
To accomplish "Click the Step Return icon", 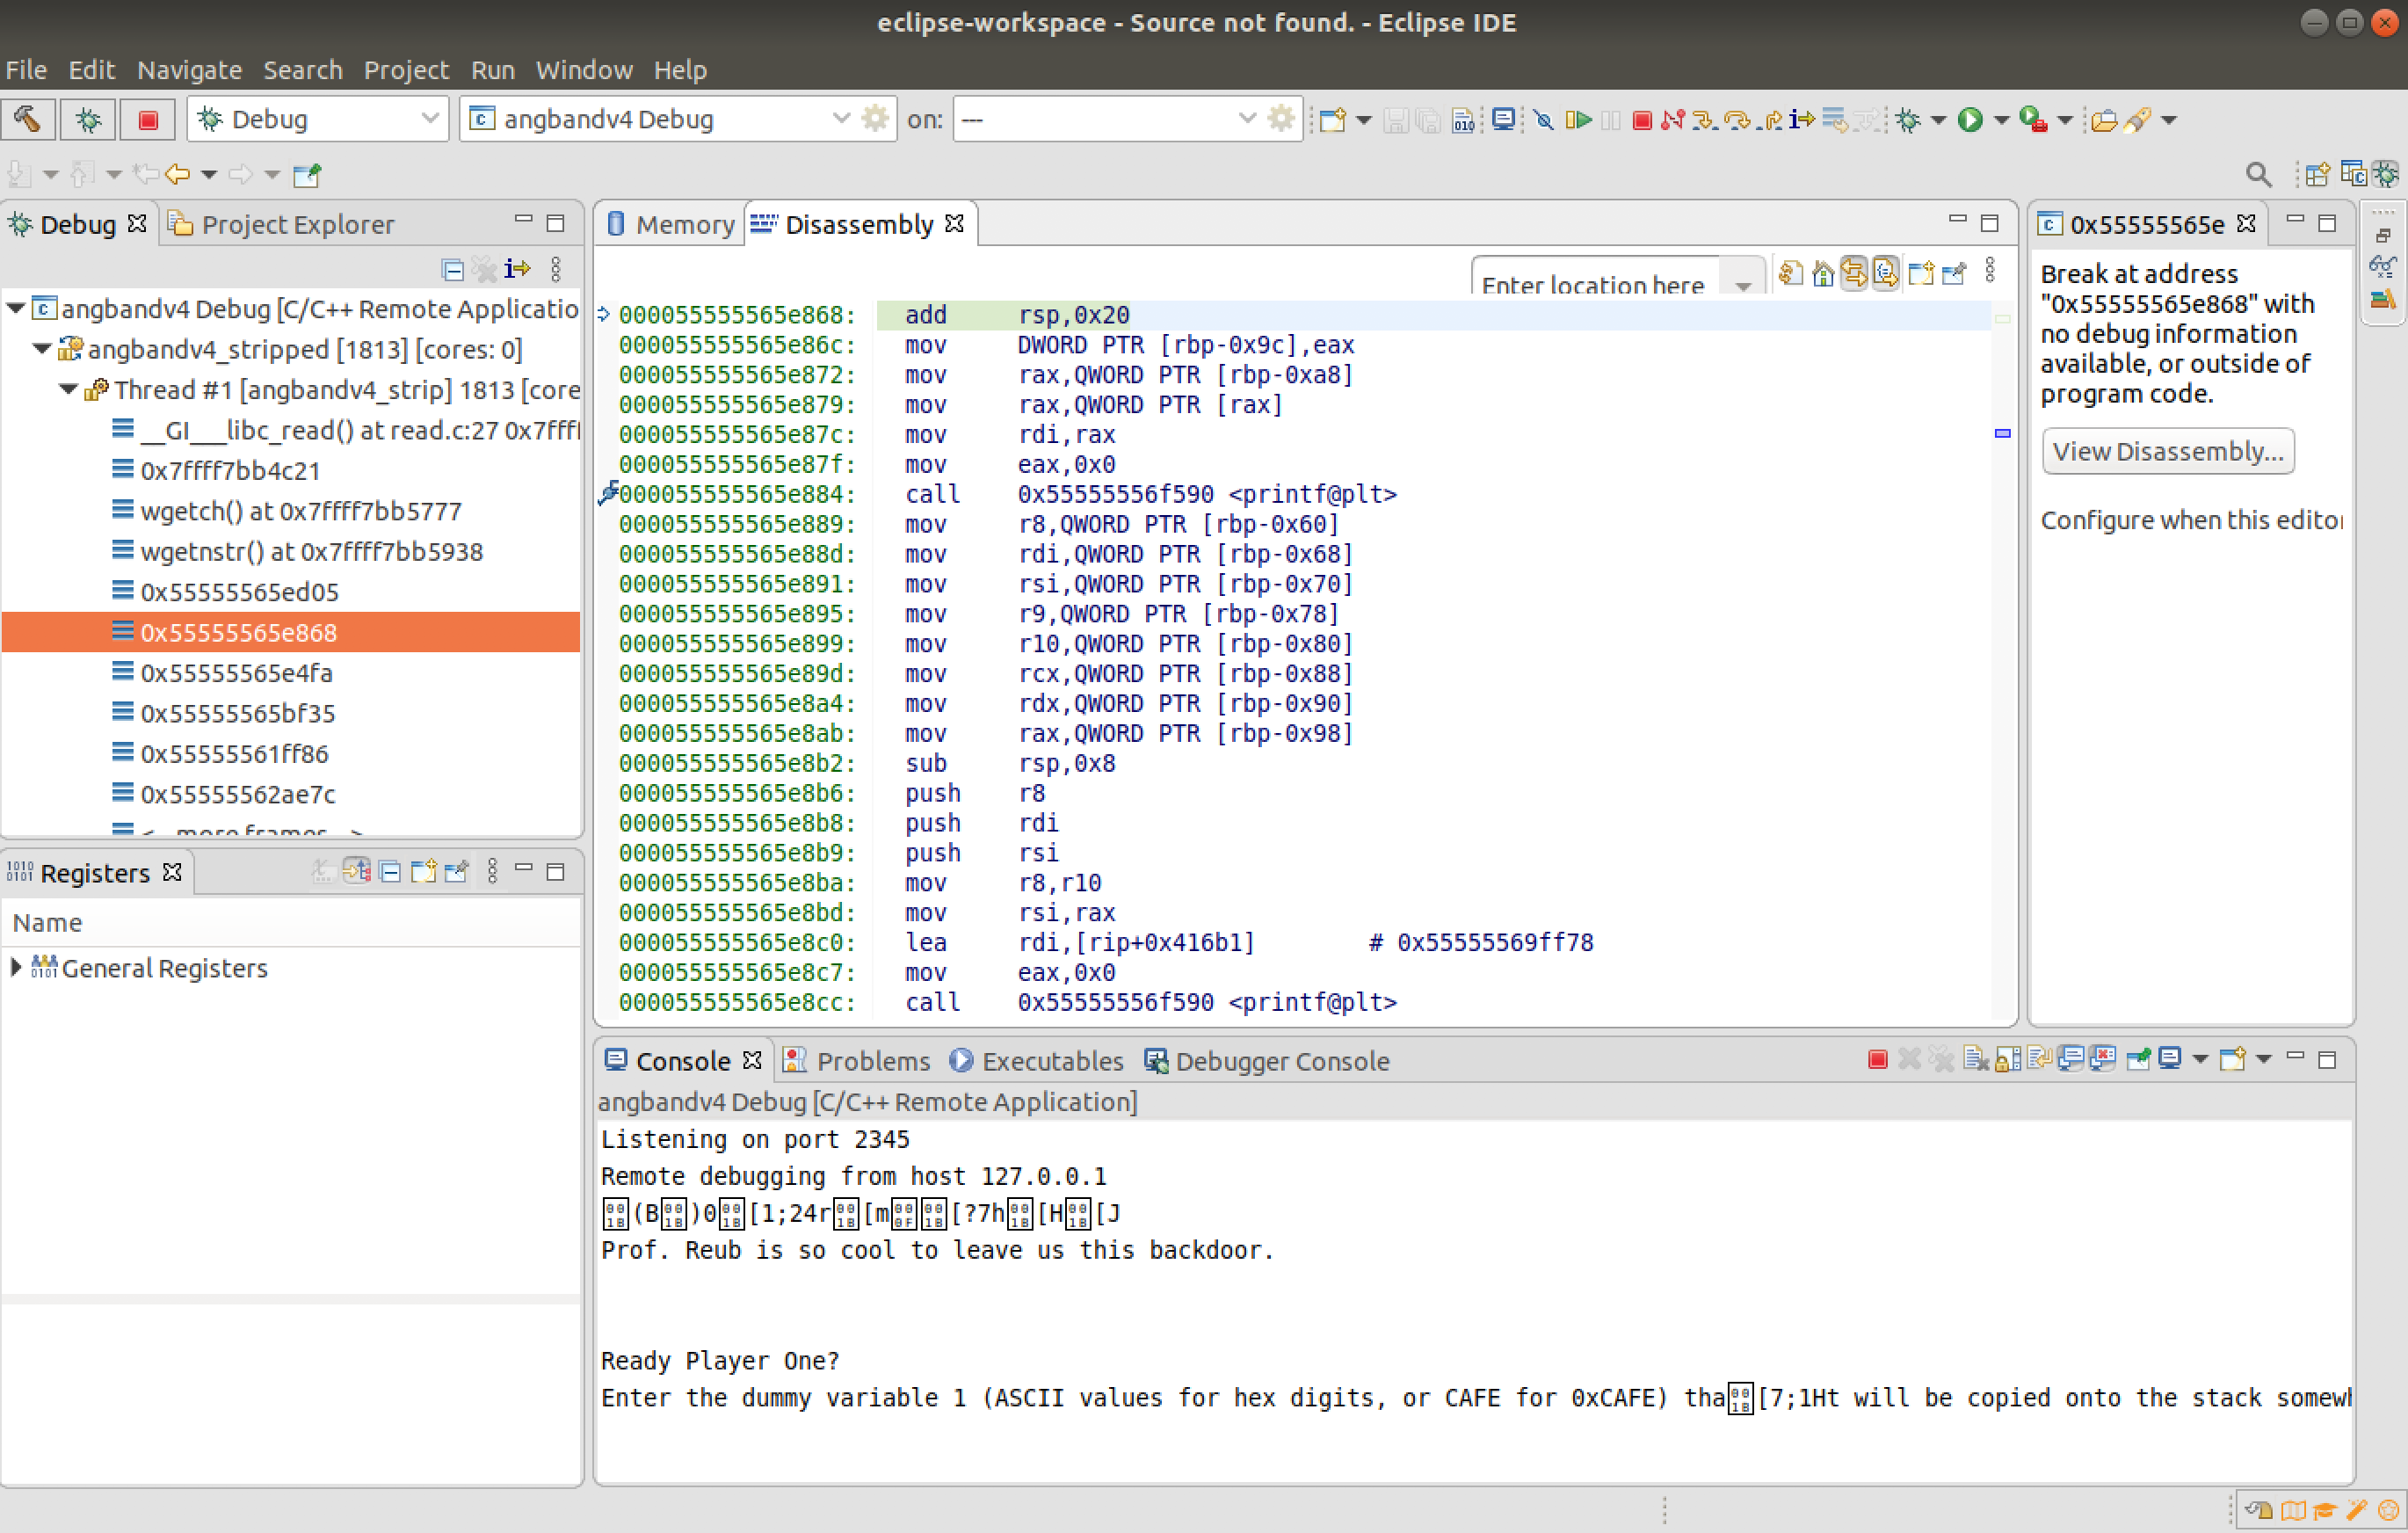I will [x=1771, y=120].
